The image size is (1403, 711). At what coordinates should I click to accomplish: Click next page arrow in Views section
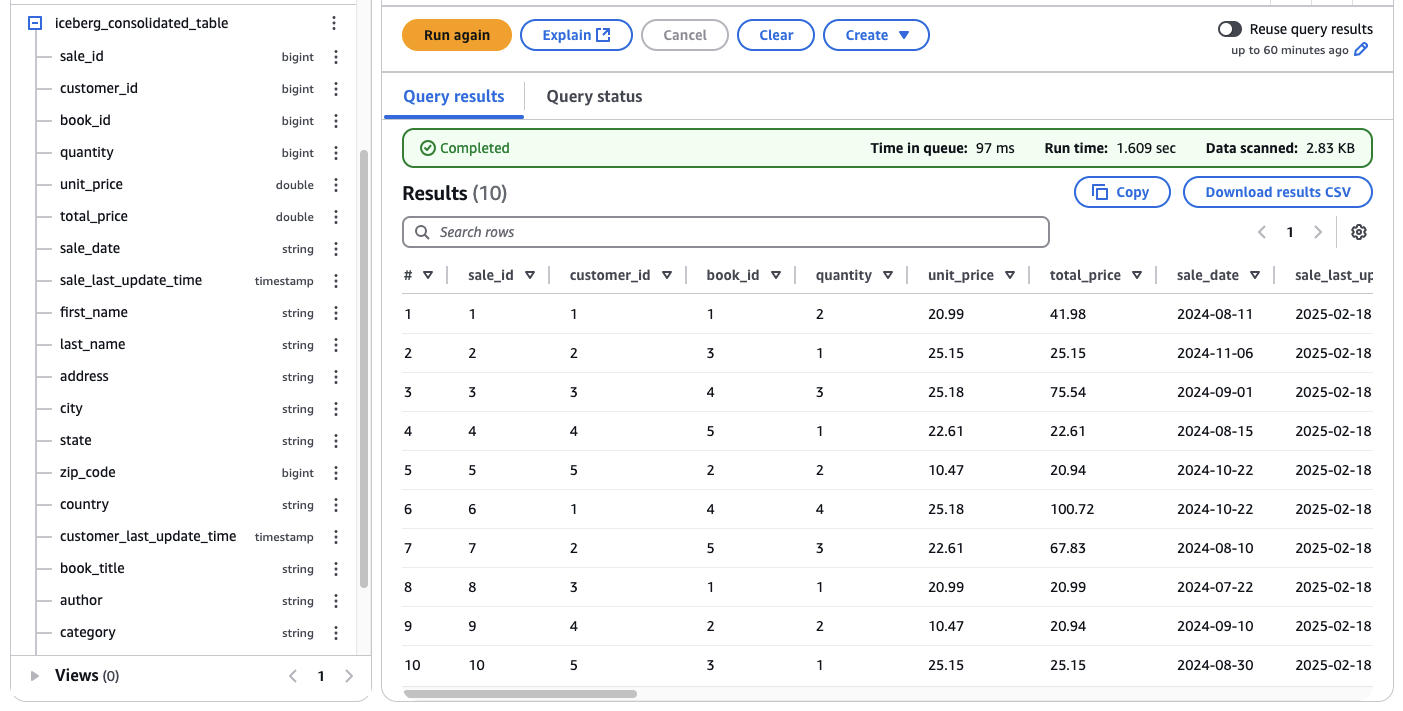(x=349, y=676)
